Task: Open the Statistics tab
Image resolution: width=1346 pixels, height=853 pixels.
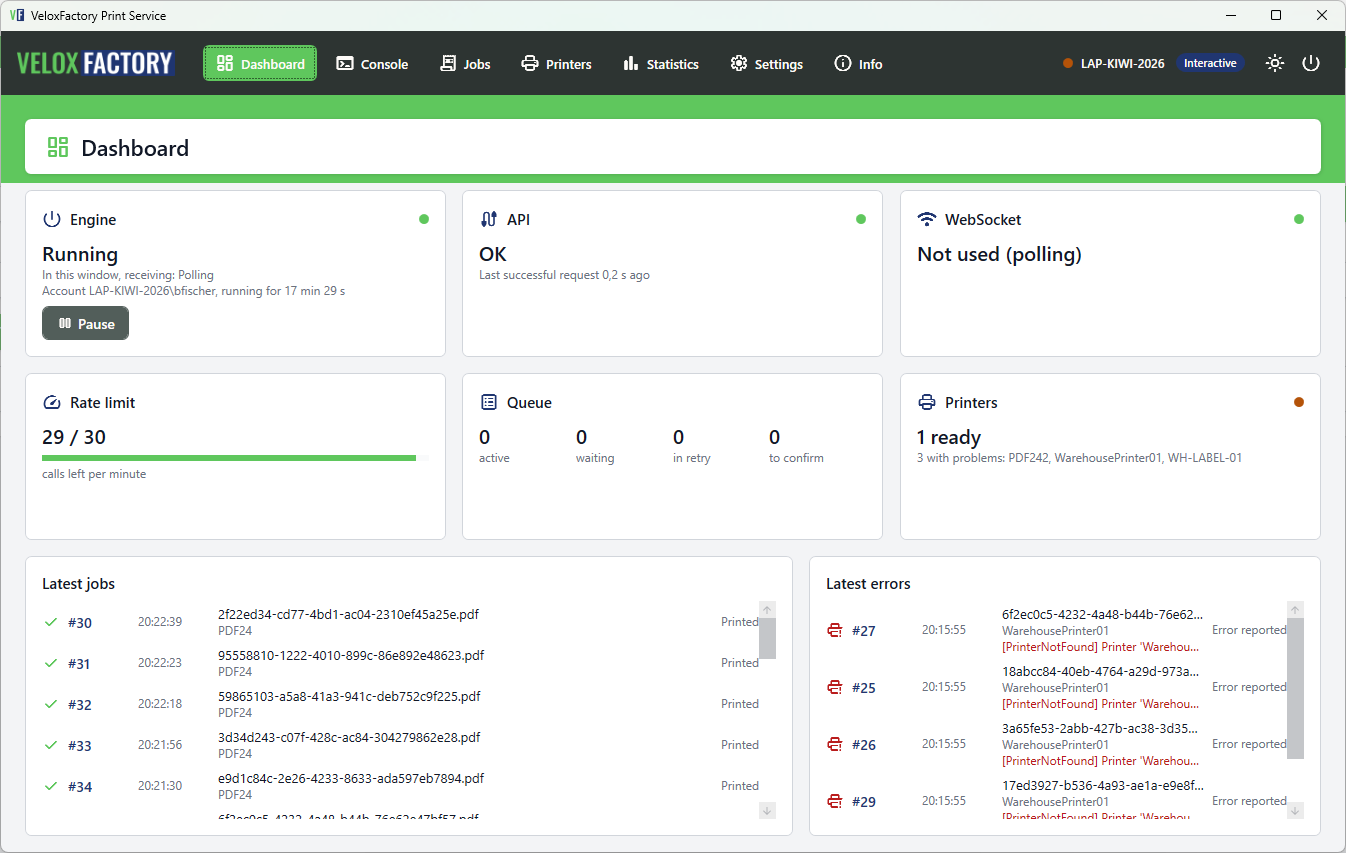Action: [660, 63]
